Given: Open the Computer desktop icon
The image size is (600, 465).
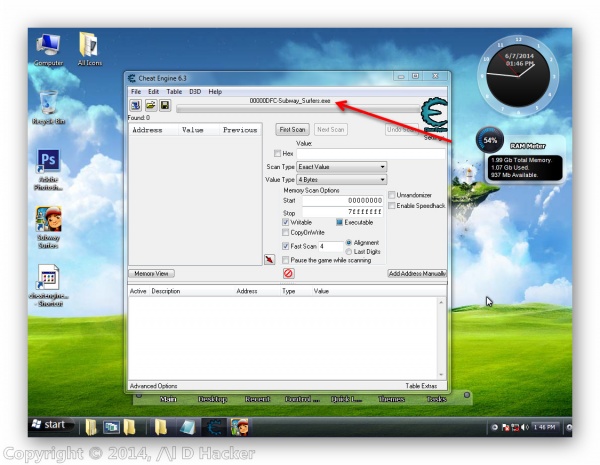Looking at the screenshot, I should 48,50.
